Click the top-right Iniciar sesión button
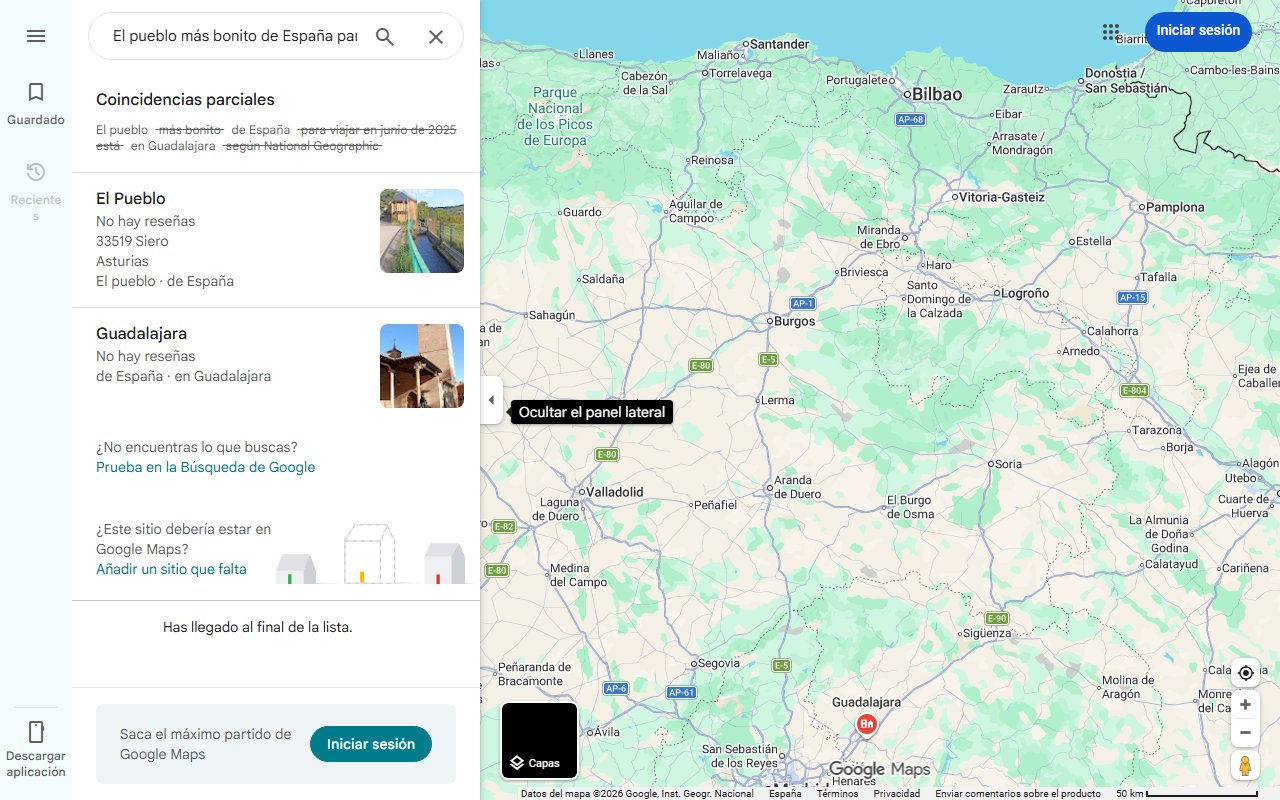Screen dimensions: 1280x800 pyautogui.click(x=1197, y=31)
